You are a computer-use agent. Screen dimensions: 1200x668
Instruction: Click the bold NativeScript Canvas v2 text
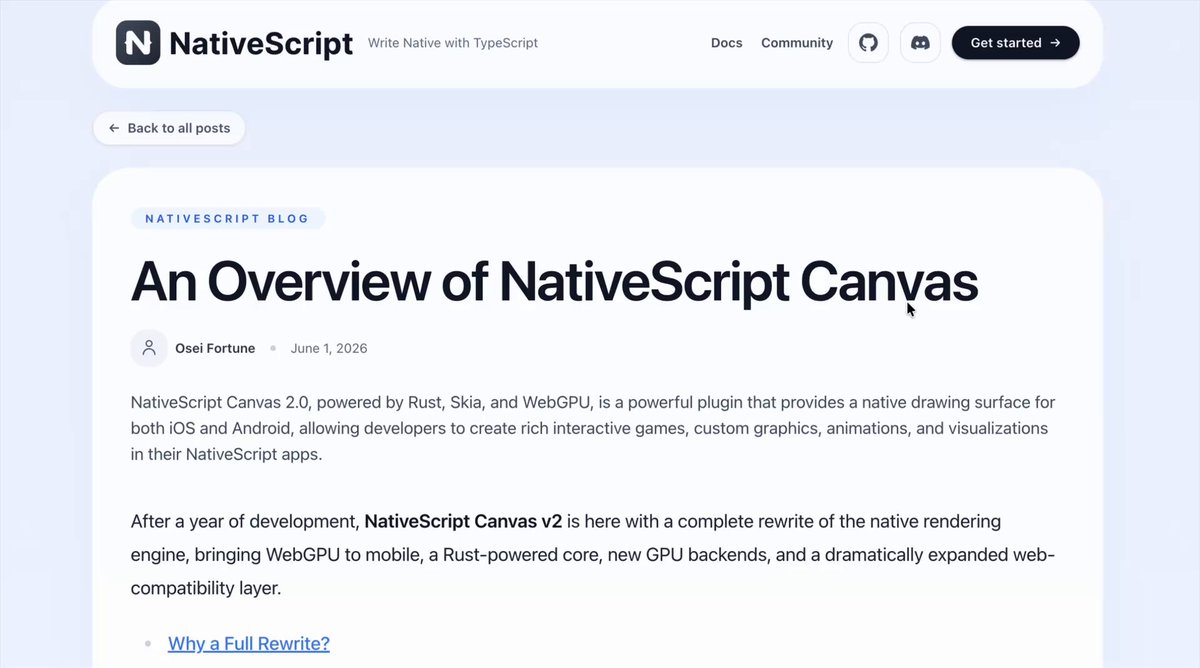pyautogui.click(x=463, y=521)
